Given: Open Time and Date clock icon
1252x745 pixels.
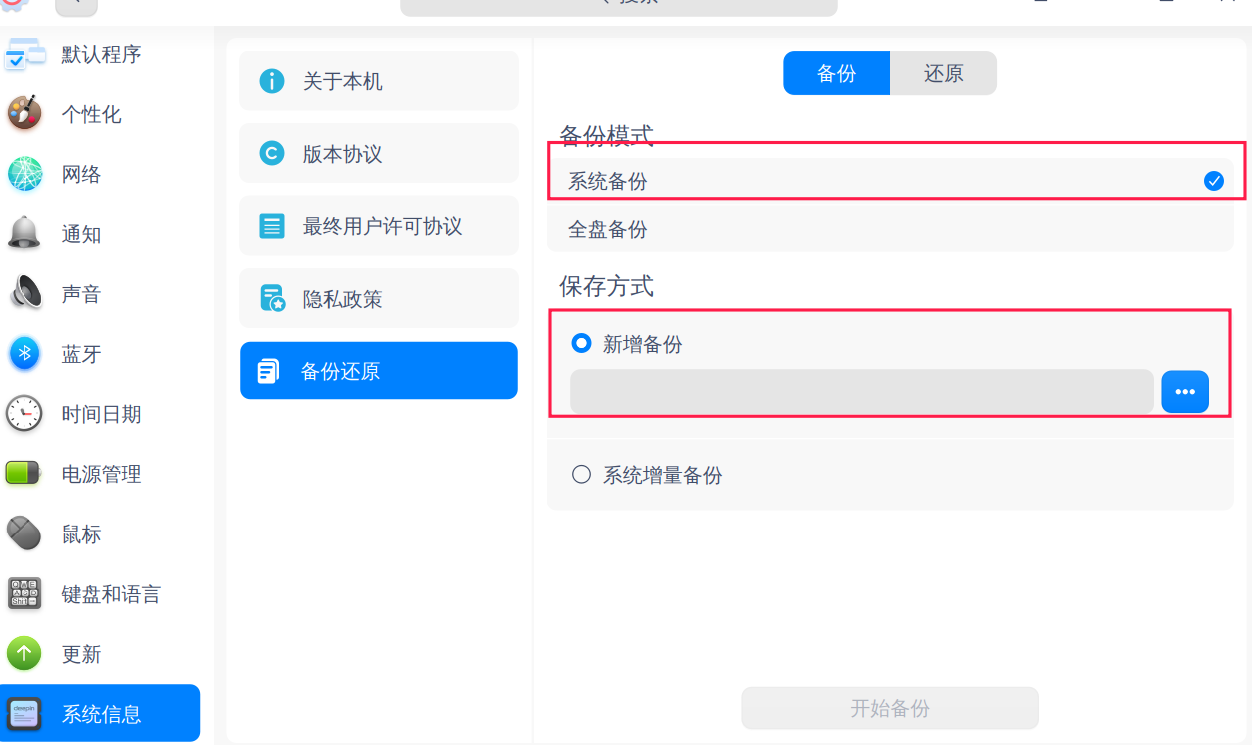Looking at the screenshot, I should (x=24, y=414).
